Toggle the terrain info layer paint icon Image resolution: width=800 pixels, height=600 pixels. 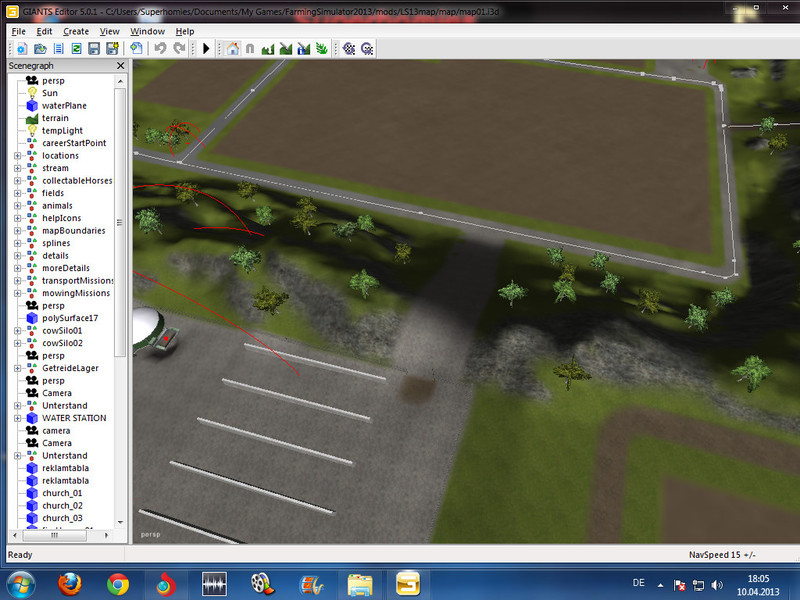(304, 48)
